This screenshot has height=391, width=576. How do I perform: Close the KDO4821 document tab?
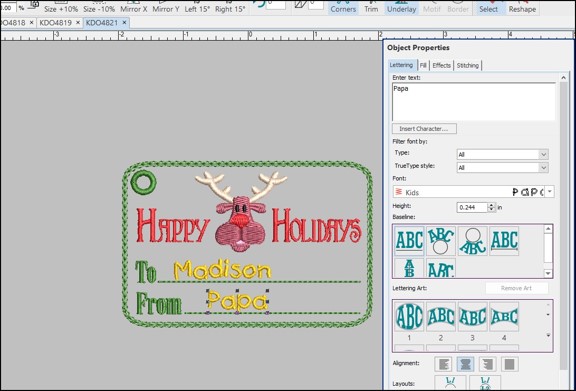(125, 23)
